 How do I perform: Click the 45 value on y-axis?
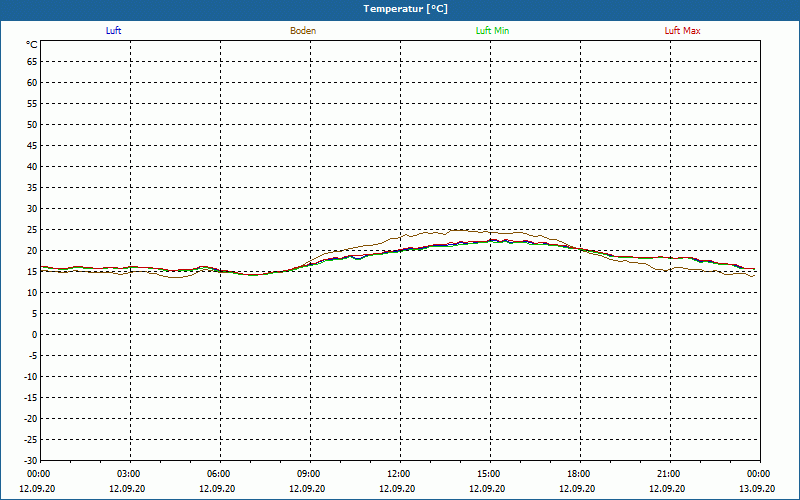(x=32, y=145)
